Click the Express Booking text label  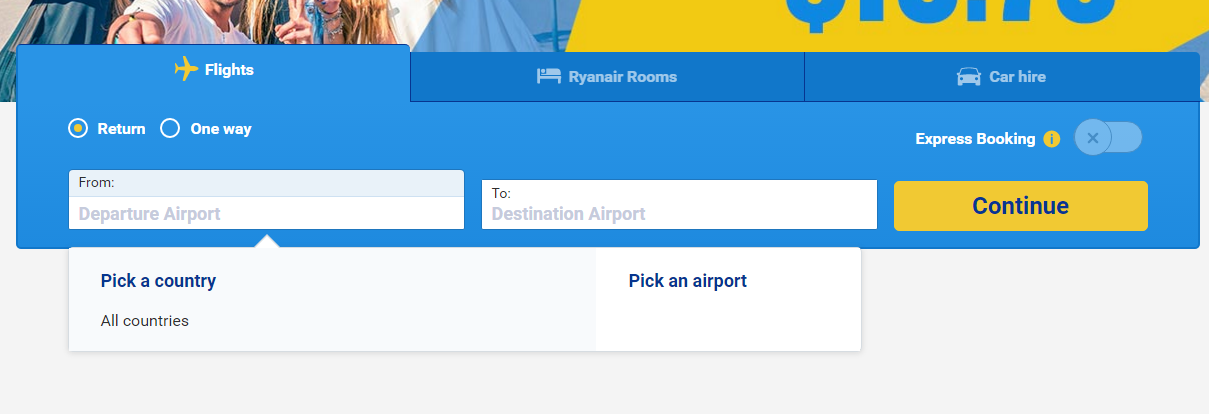[x=975, y=139]
